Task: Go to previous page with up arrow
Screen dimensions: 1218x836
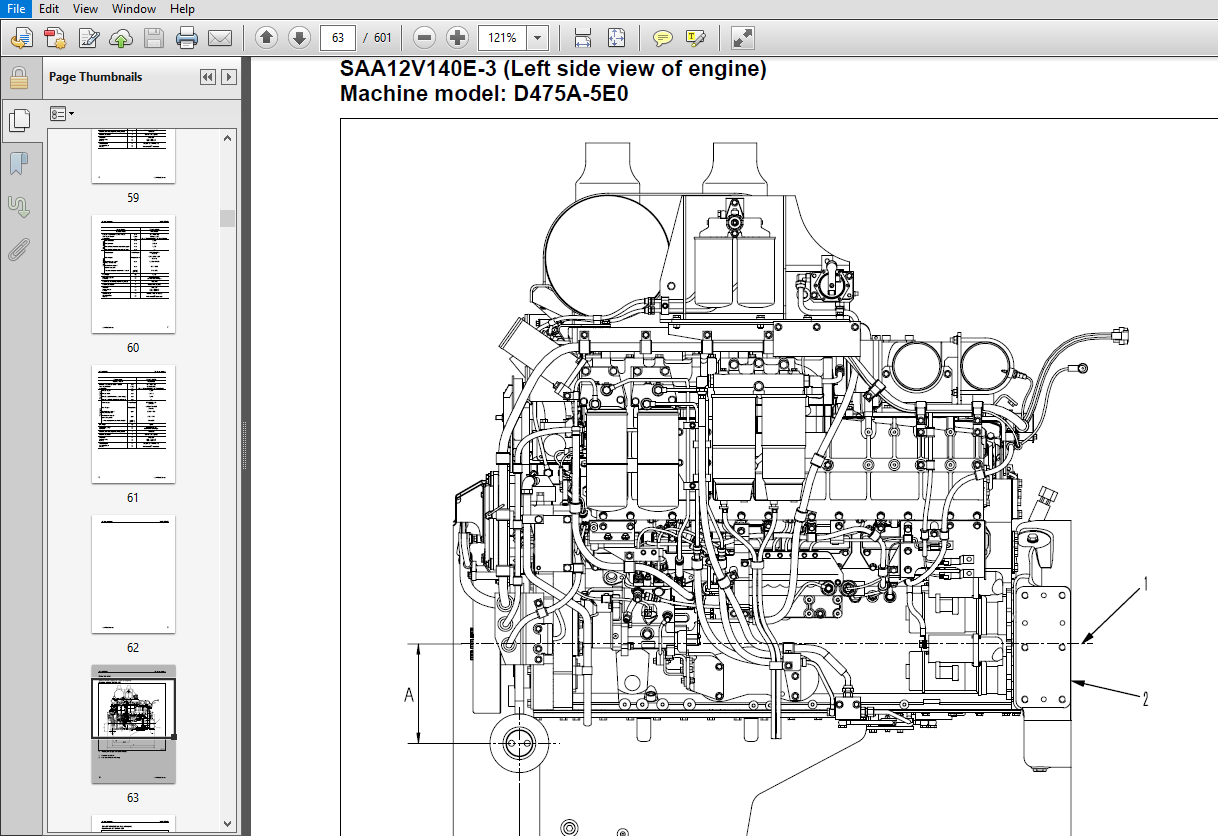Action: pyautogui.click(x=266, y=38)
